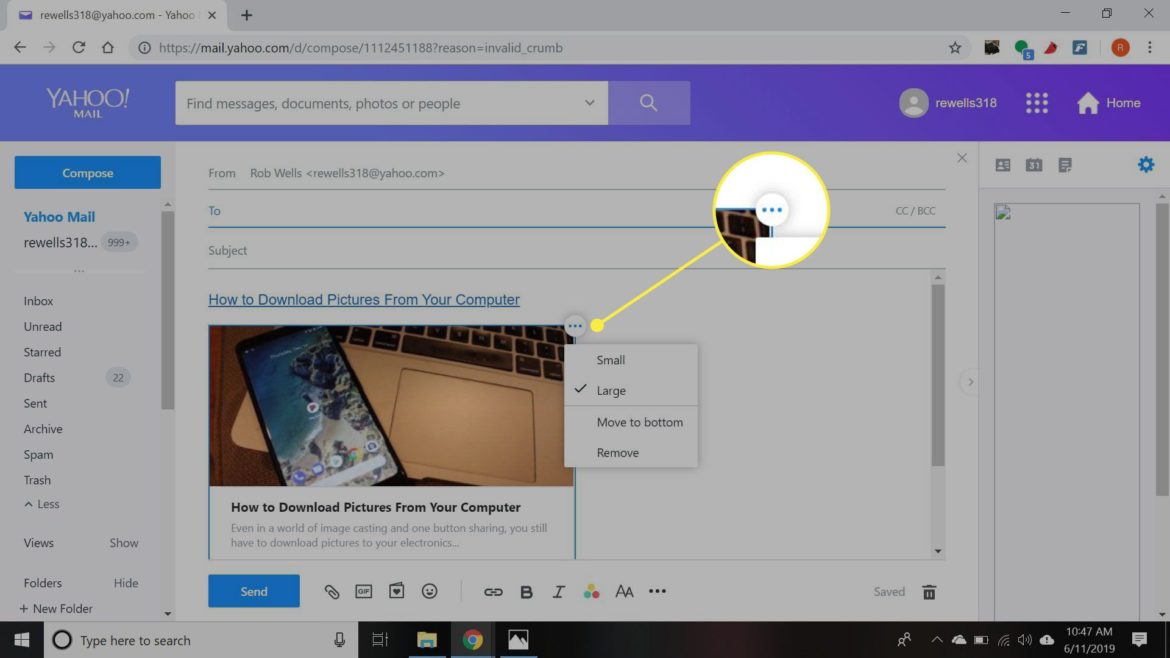This screenshot has height=658, width=1170.
Task: Open the Calendar icon in right panel
Action: click(1034, 165)
